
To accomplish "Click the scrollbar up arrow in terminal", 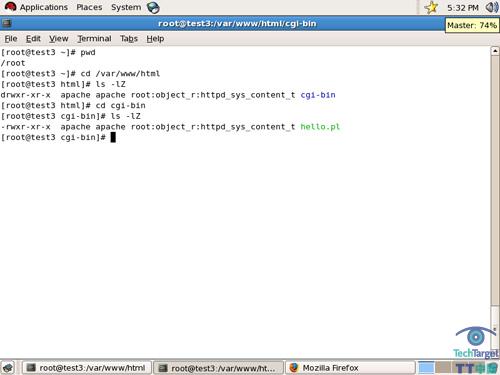I will coord(495,51).
